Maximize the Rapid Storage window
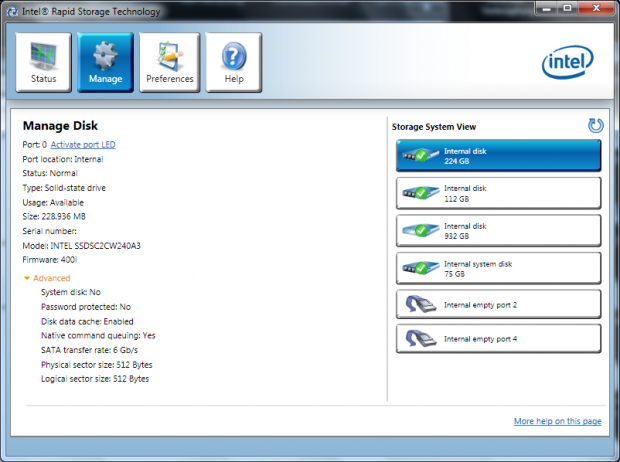Image resolution: width=620 pixels, height=462 pixels. (x=567, y=8)
